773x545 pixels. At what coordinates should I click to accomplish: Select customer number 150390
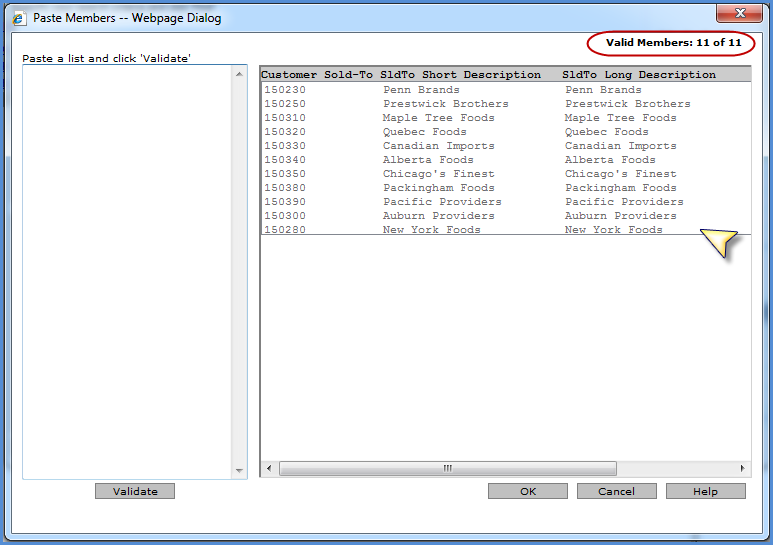pos(285,202)
